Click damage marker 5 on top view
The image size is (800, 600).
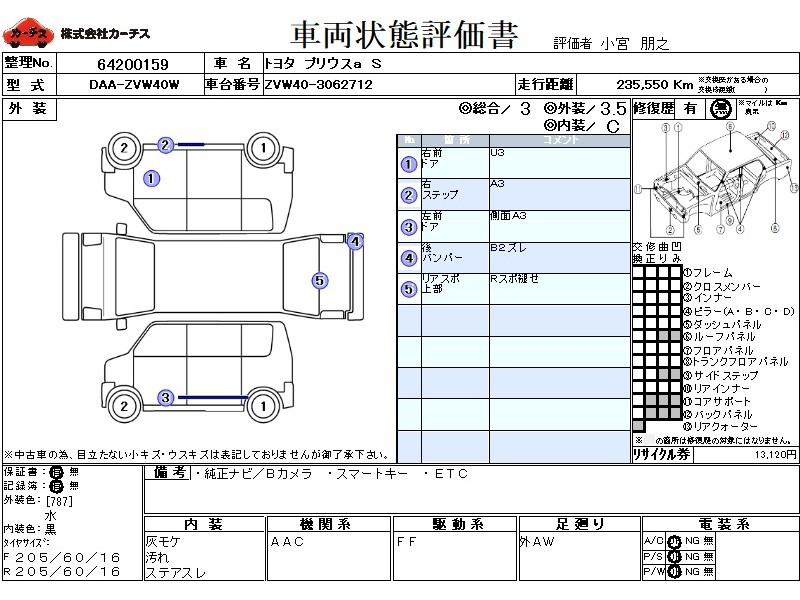pos(319,281)
